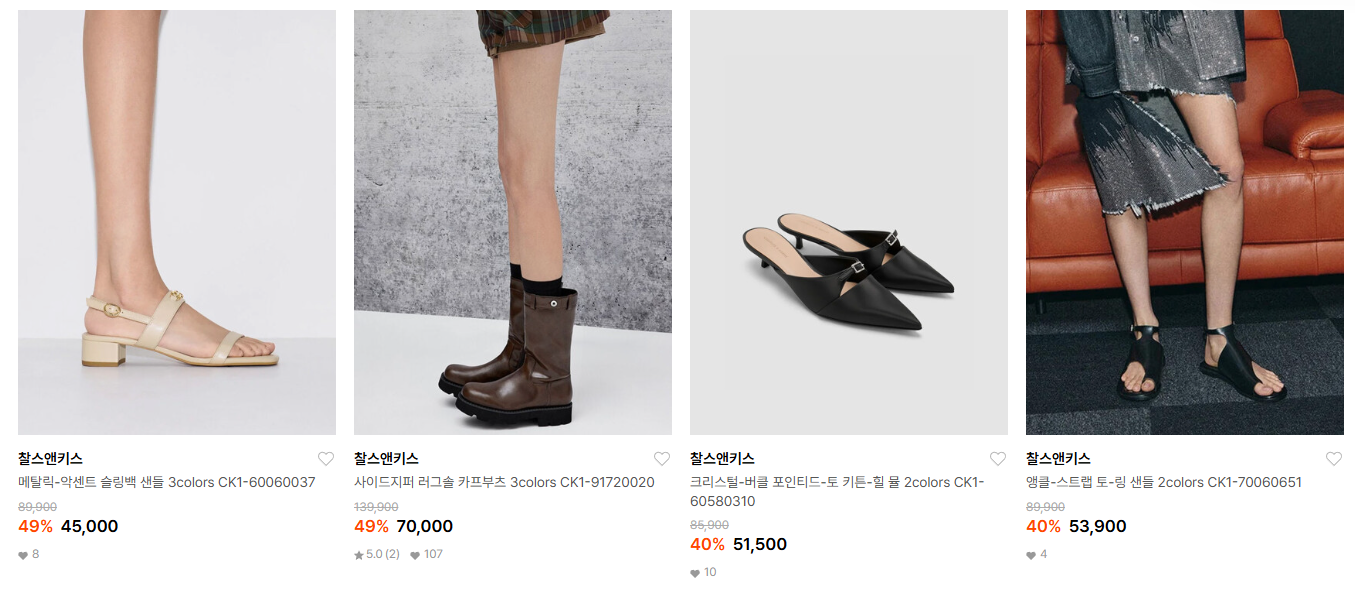Click the likes heart count showing 8
The image size is (1355, 591).
click(x=29, y=554)
